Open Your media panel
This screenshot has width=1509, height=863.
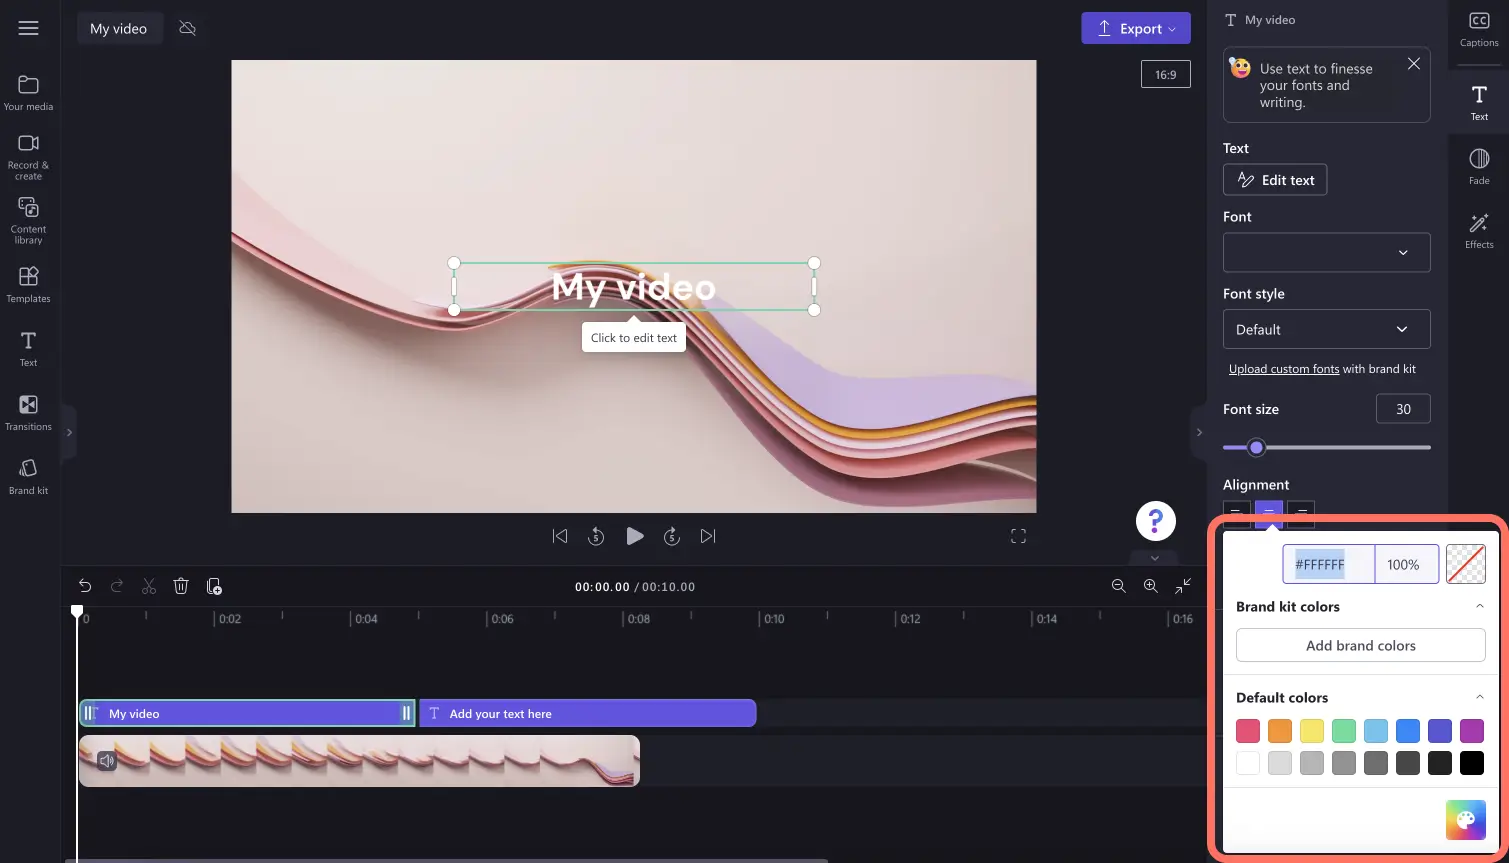coord(28,93)
